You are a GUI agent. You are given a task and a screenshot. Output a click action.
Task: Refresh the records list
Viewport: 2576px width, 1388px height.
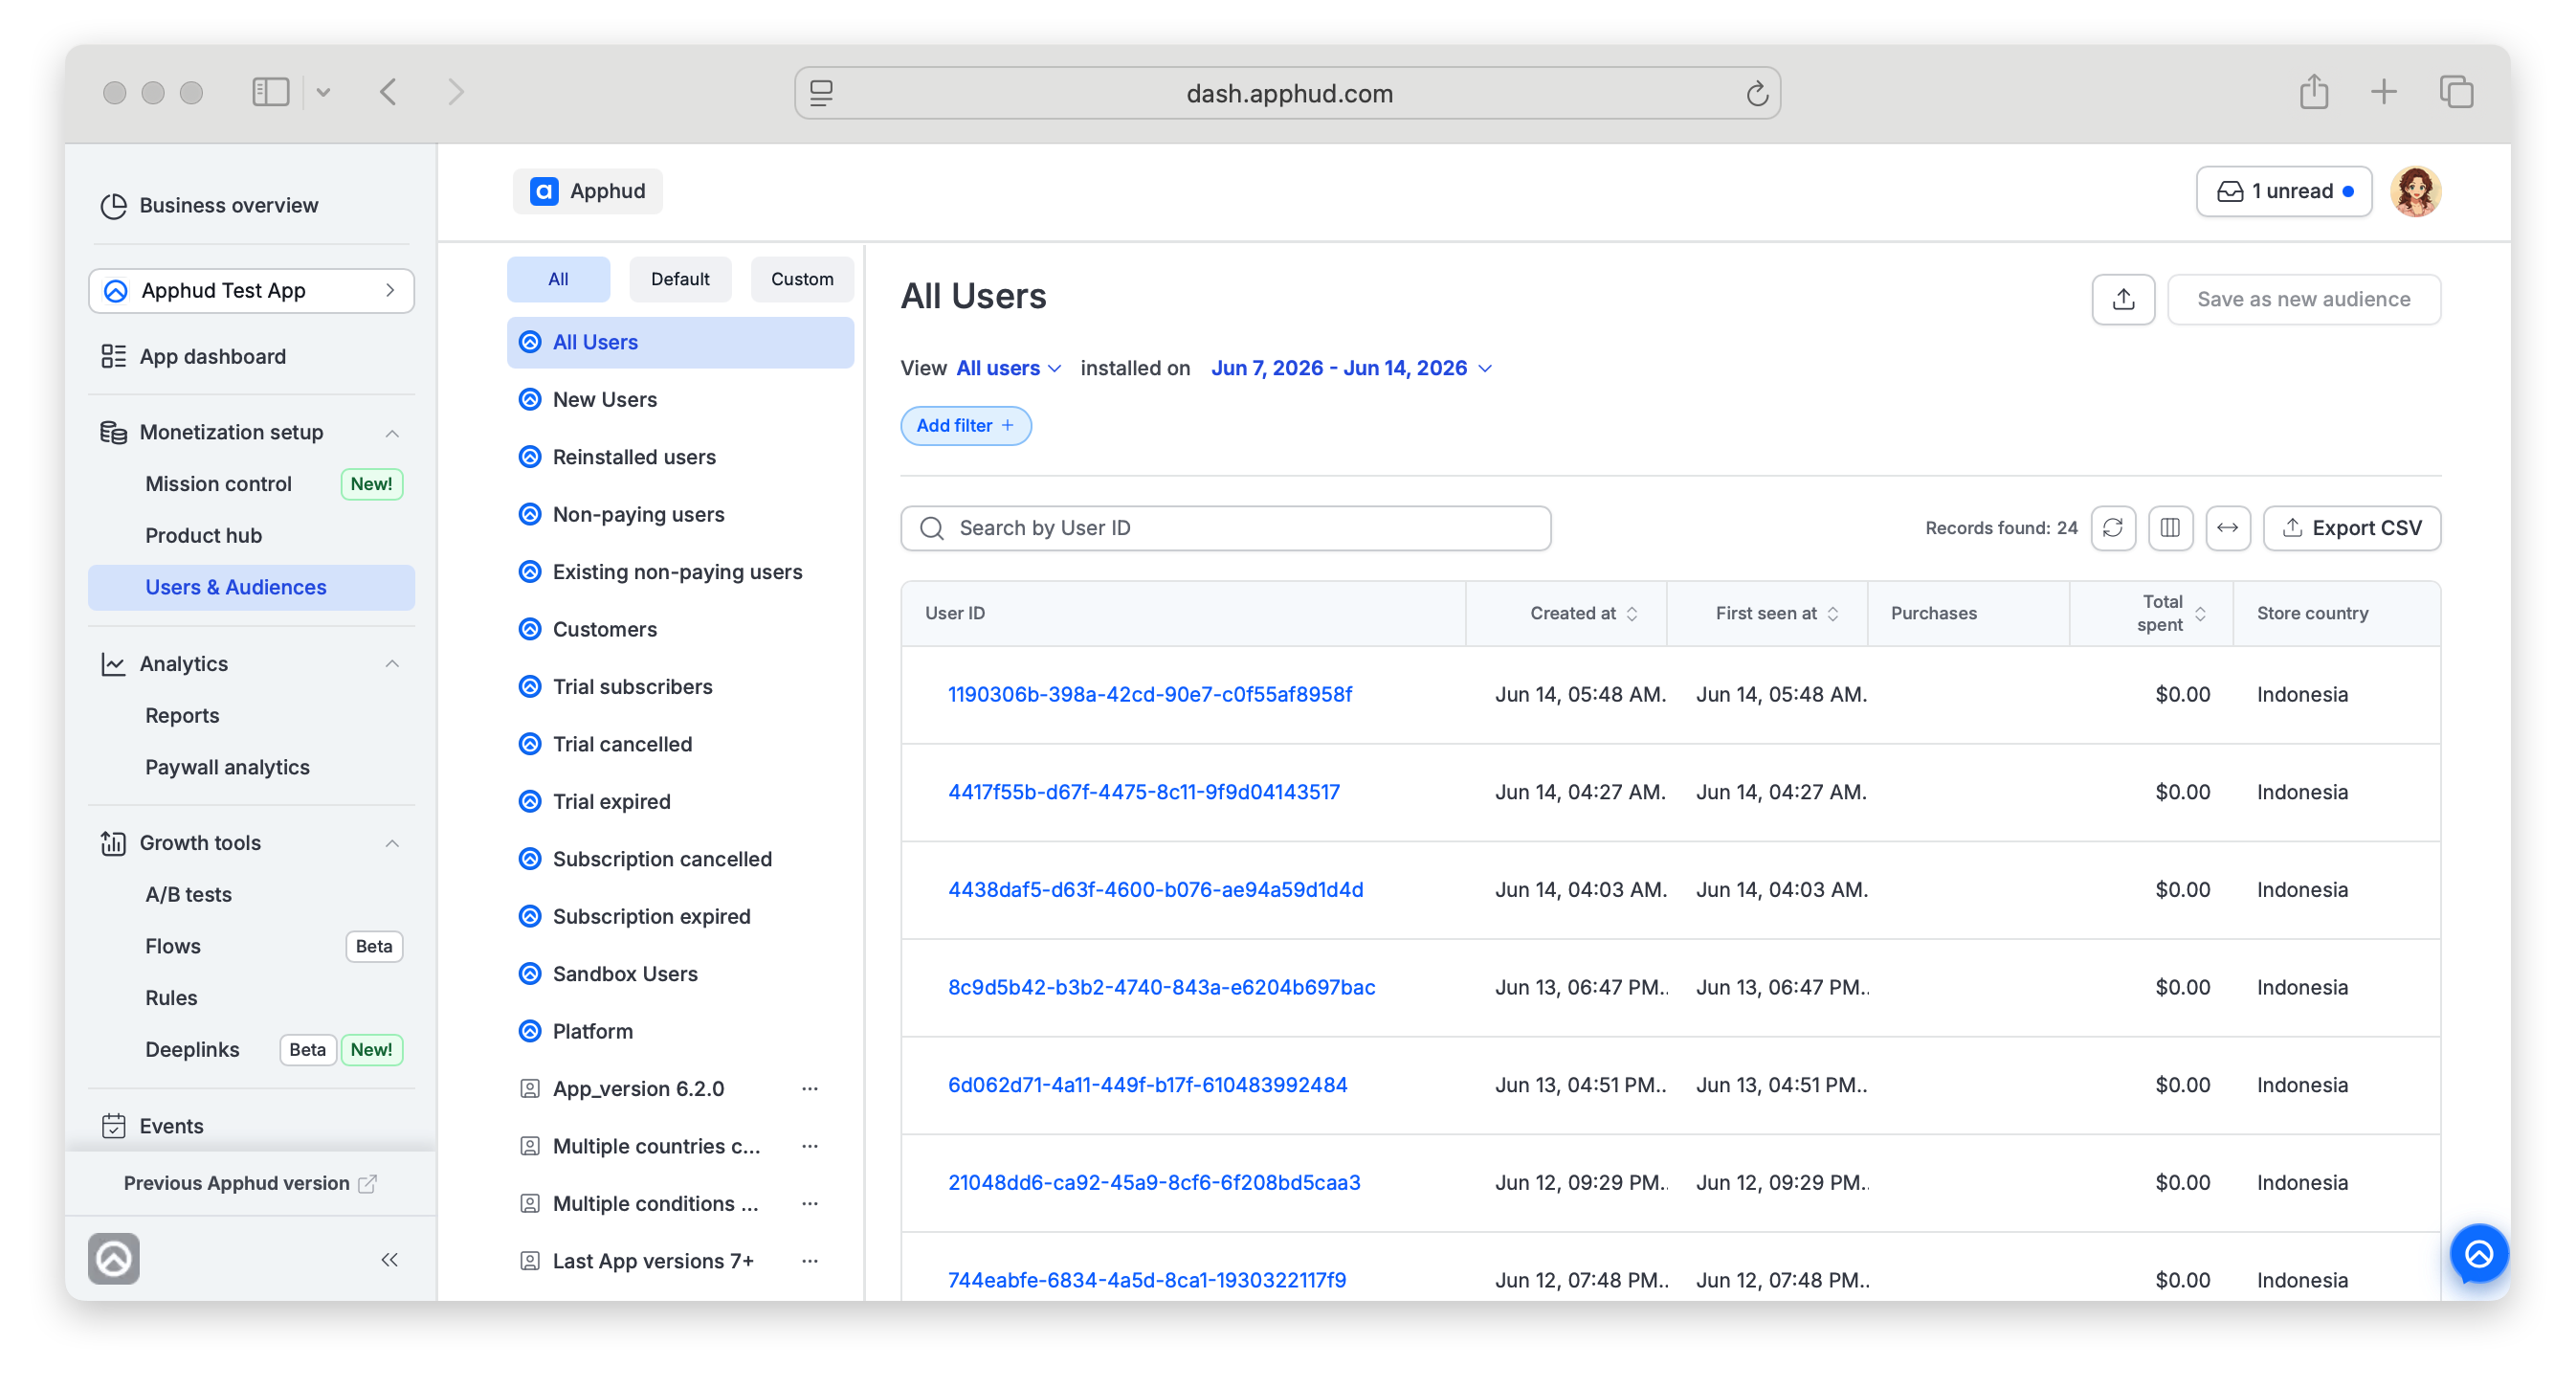(2112, 528)
